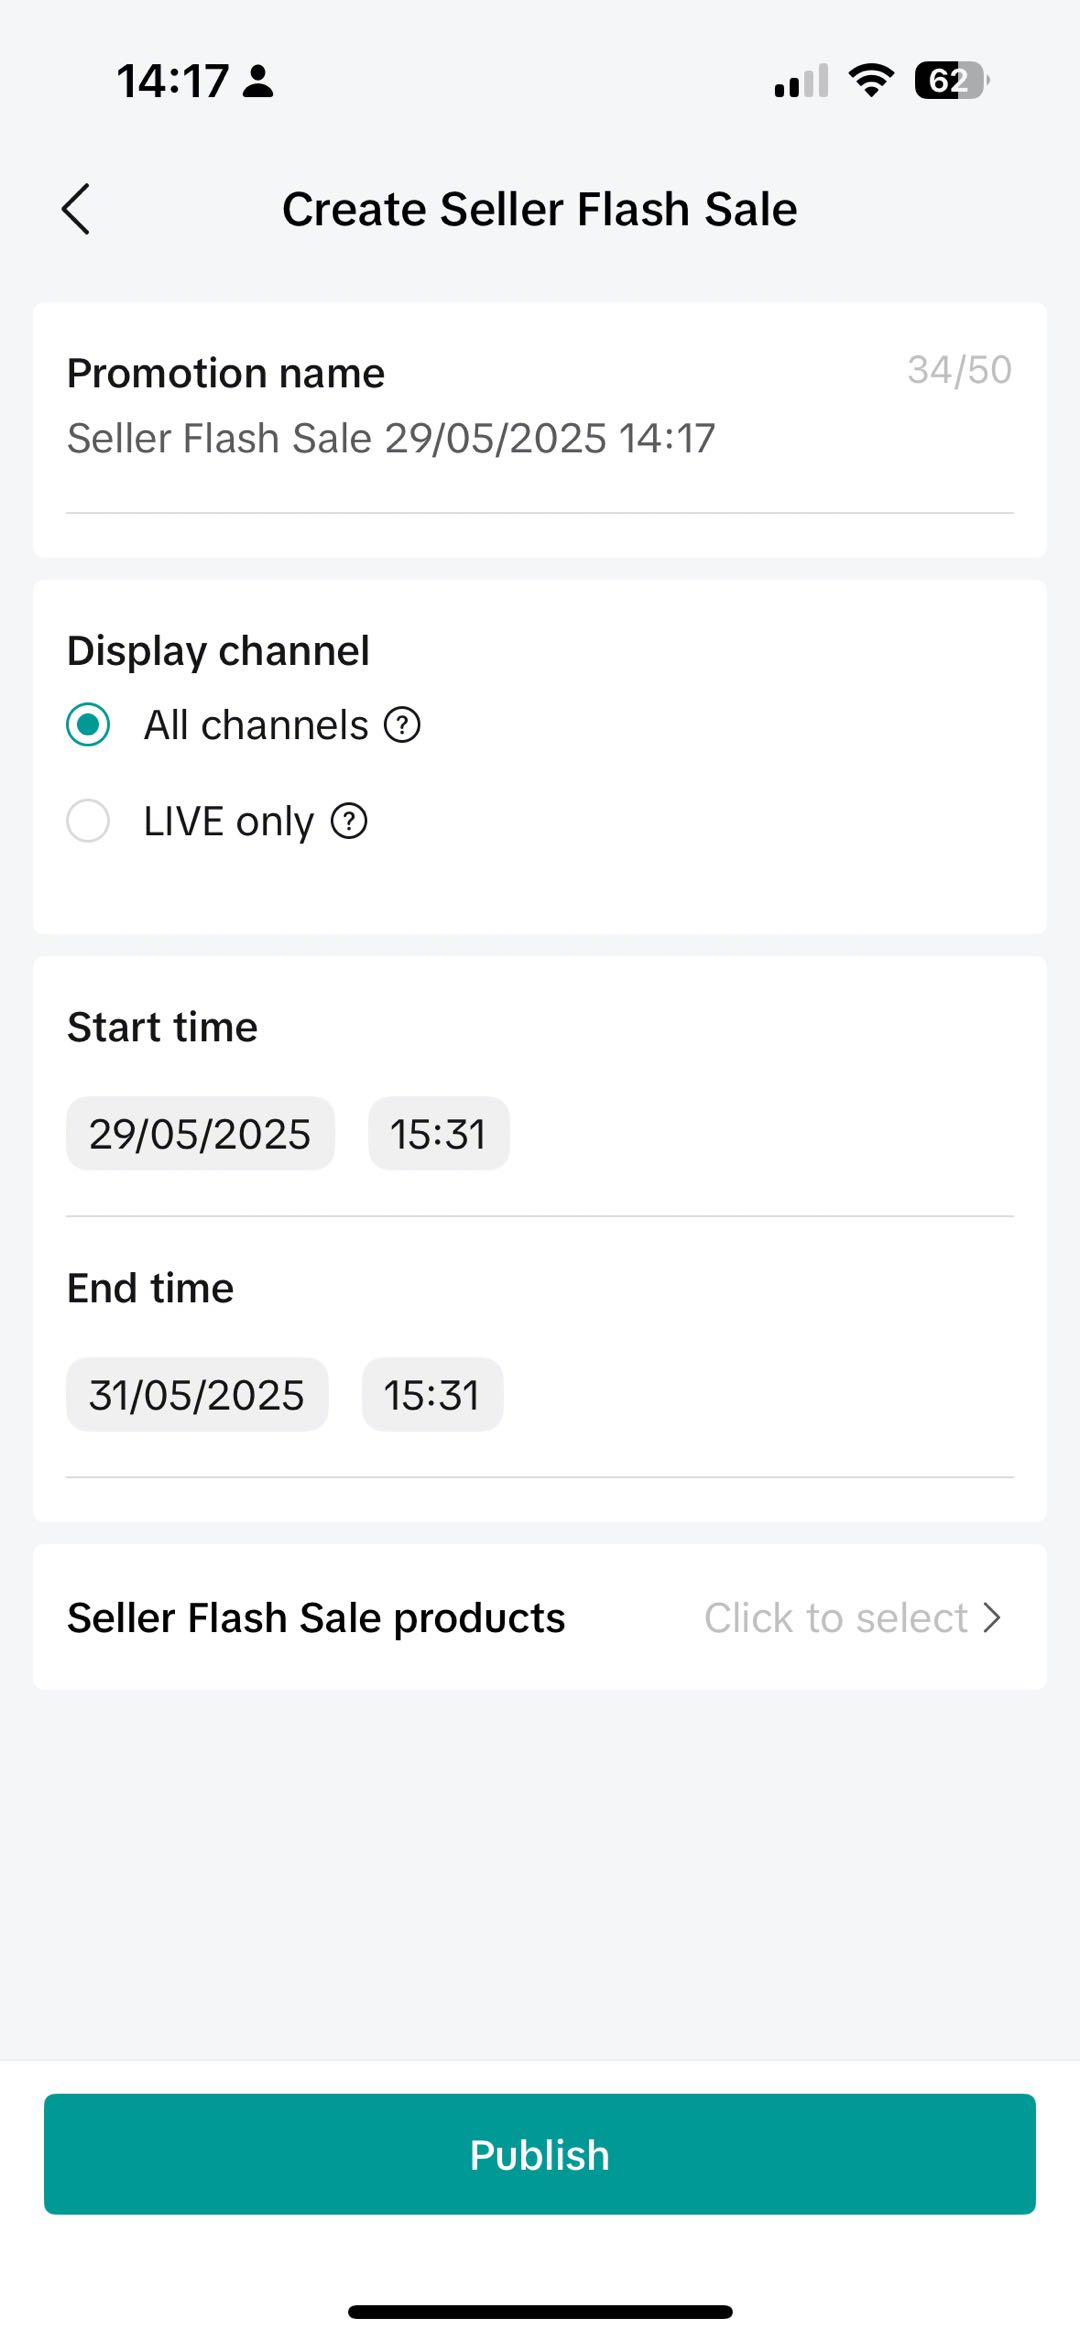The width and height of the screenshot is (1080, 2341).
Task: Open the All channels help icon
Action: coord(402,725)
